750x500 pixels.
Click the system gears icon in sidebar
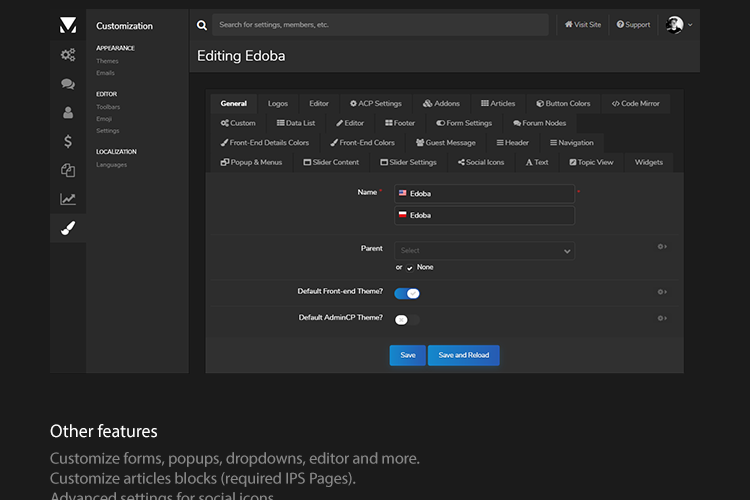click(68, 55)
